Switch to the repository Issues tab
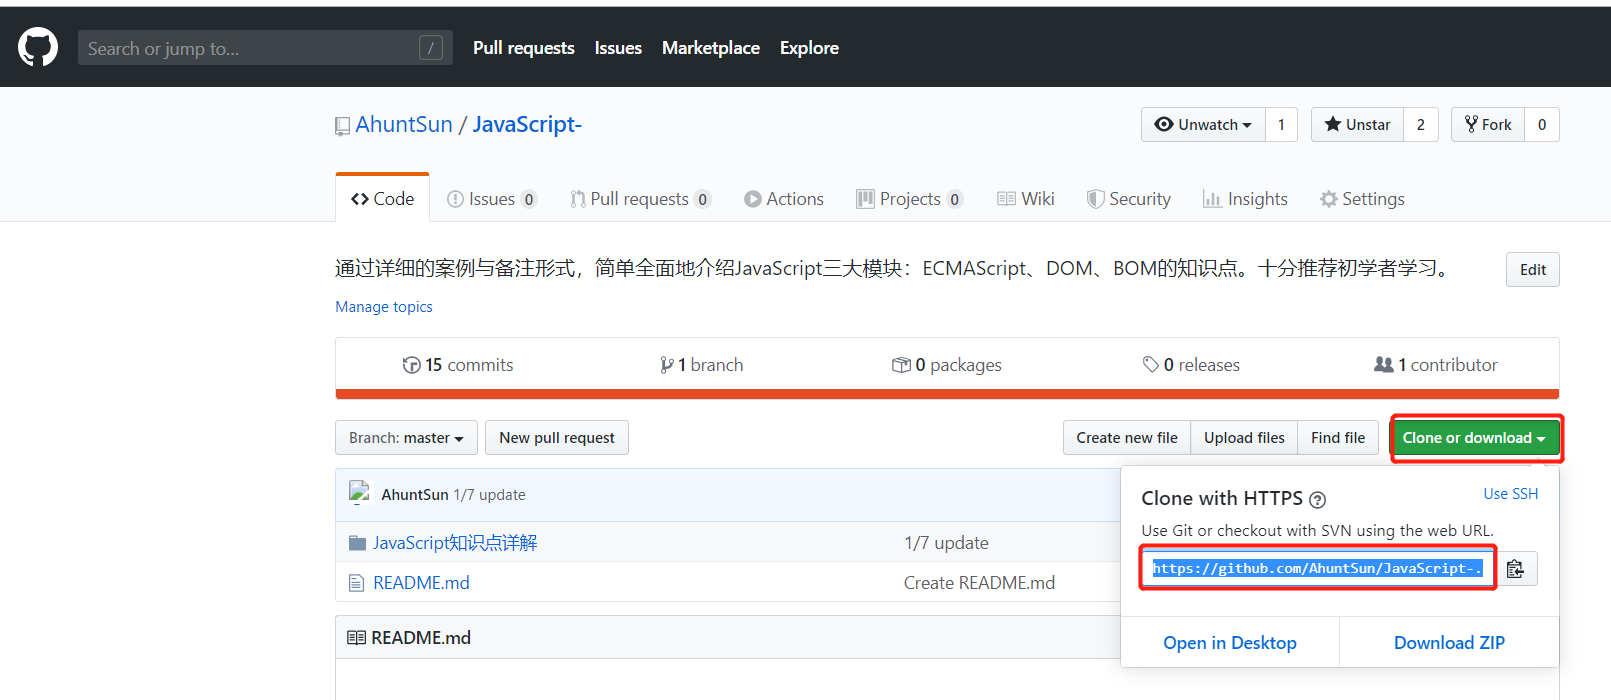 click(492, 199)
